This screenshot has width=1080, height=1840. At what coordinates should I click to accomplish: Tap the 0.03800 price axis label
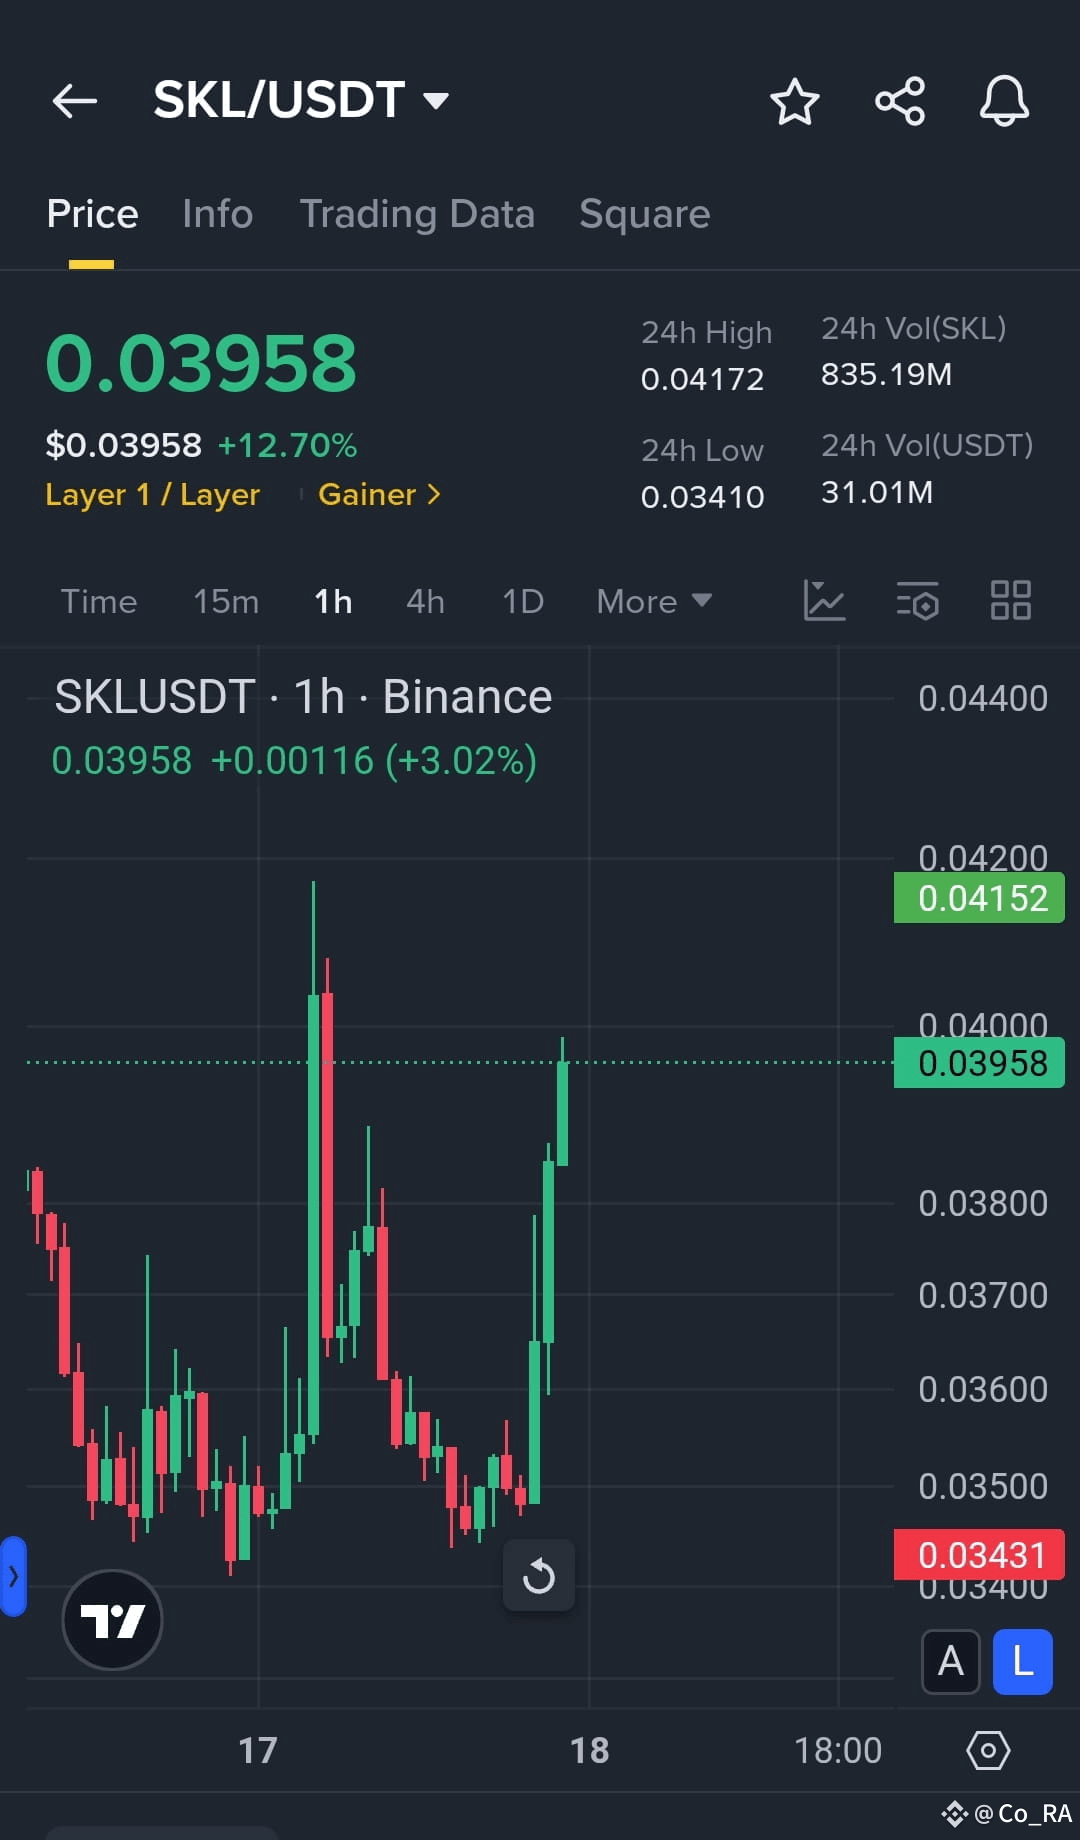983,1203
